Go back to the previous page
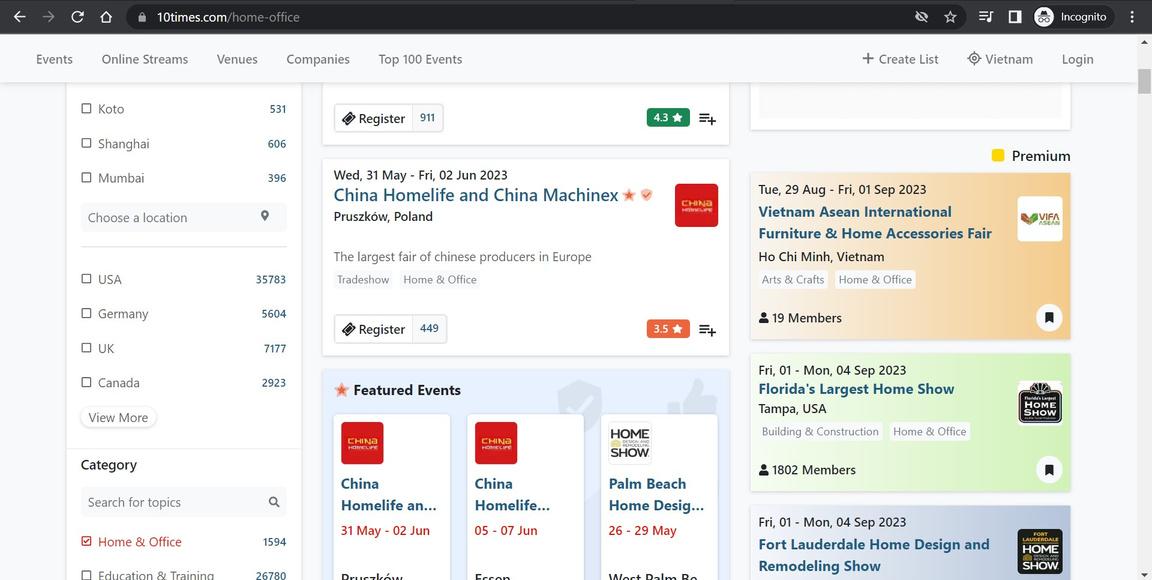The height and width of the screenshot is (580, 1152). [x=20, y=17]
